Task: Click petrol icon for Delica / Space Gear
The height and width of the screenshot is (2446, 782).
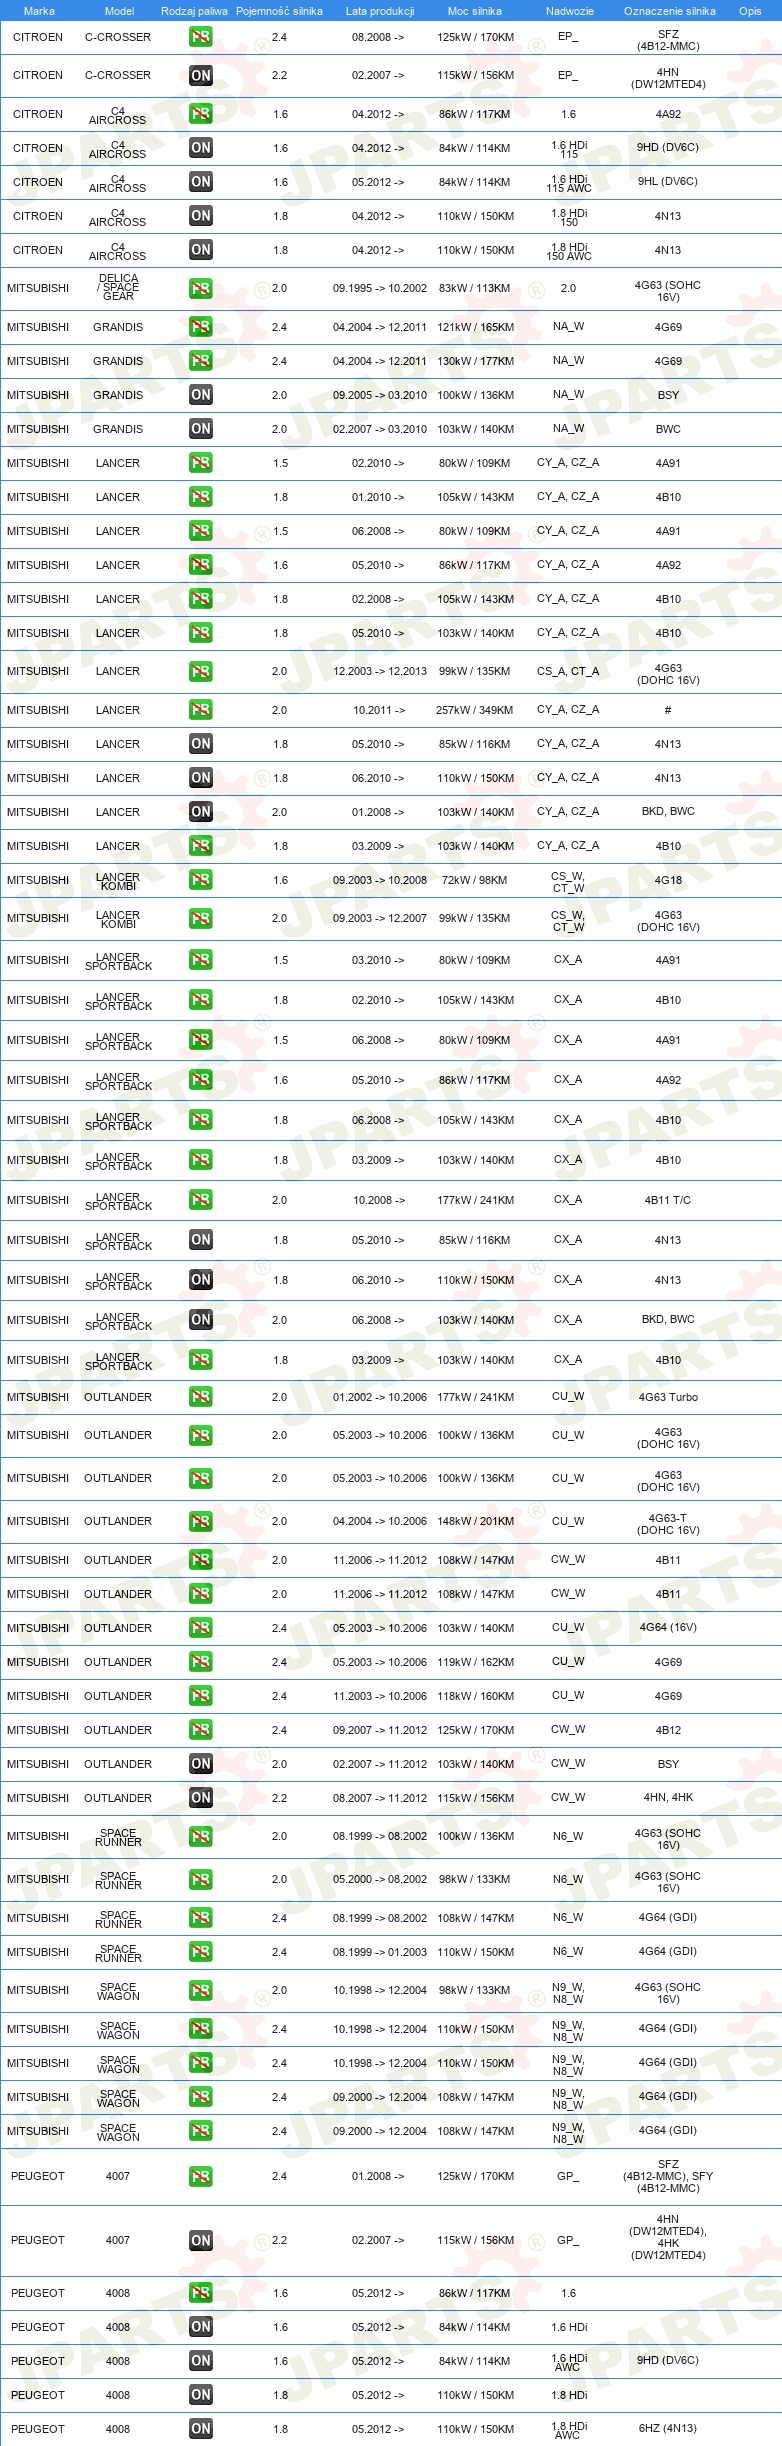Action: point(201,288)
